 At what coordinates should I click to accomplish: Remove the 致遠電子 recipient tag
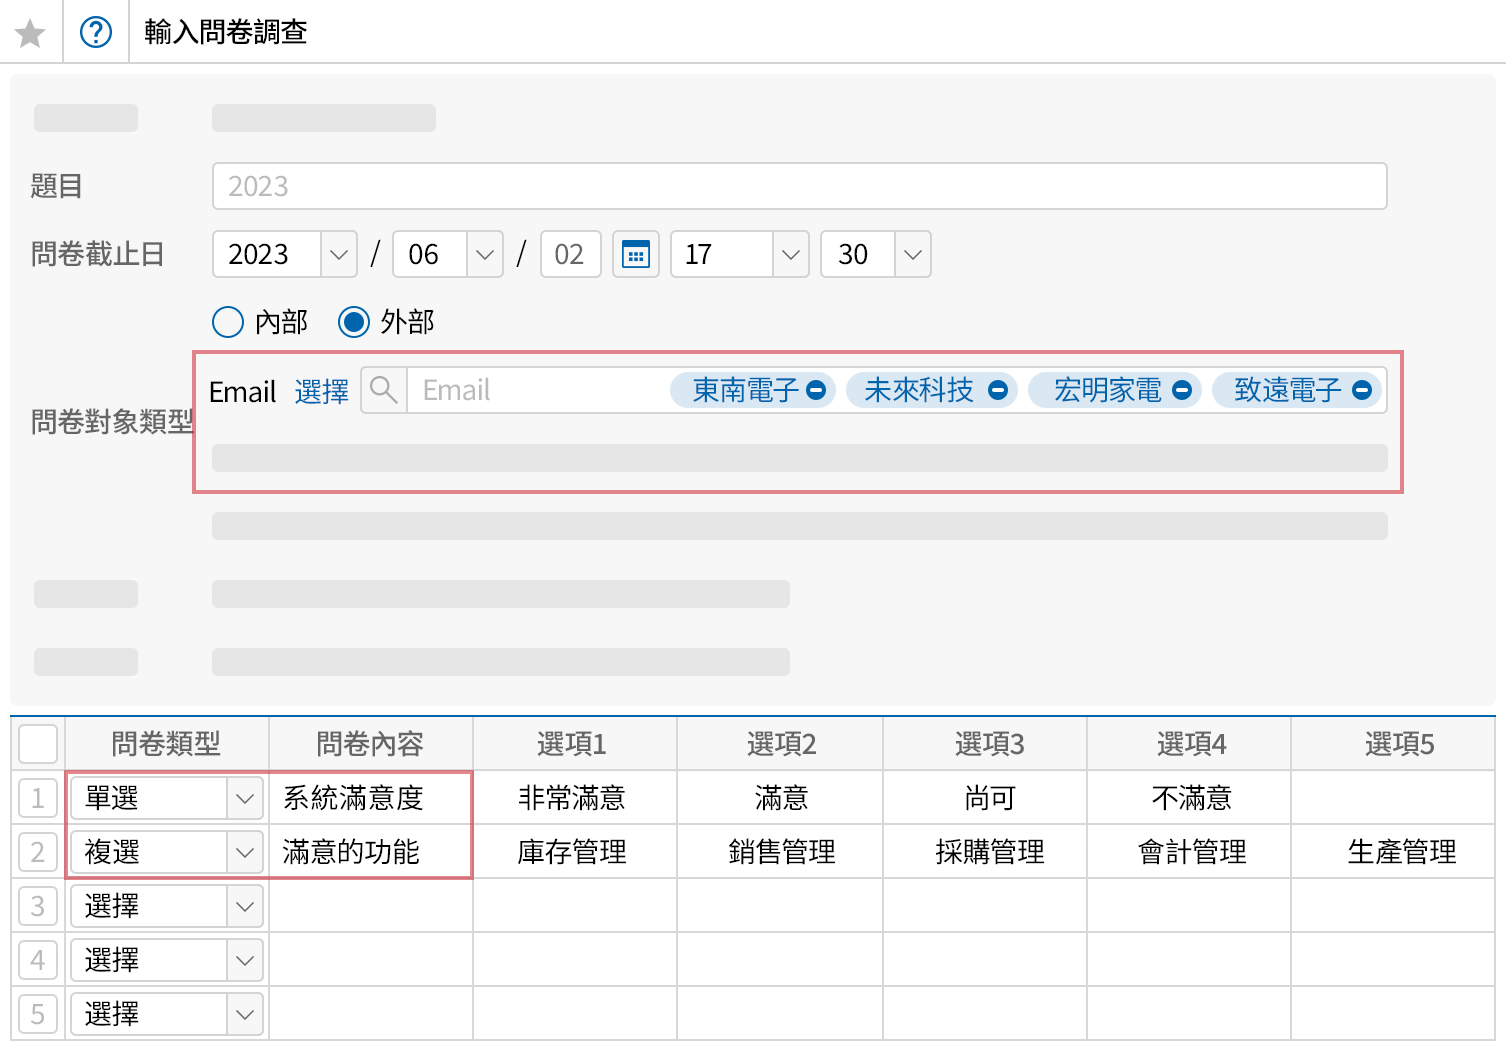click(1361, 390)
